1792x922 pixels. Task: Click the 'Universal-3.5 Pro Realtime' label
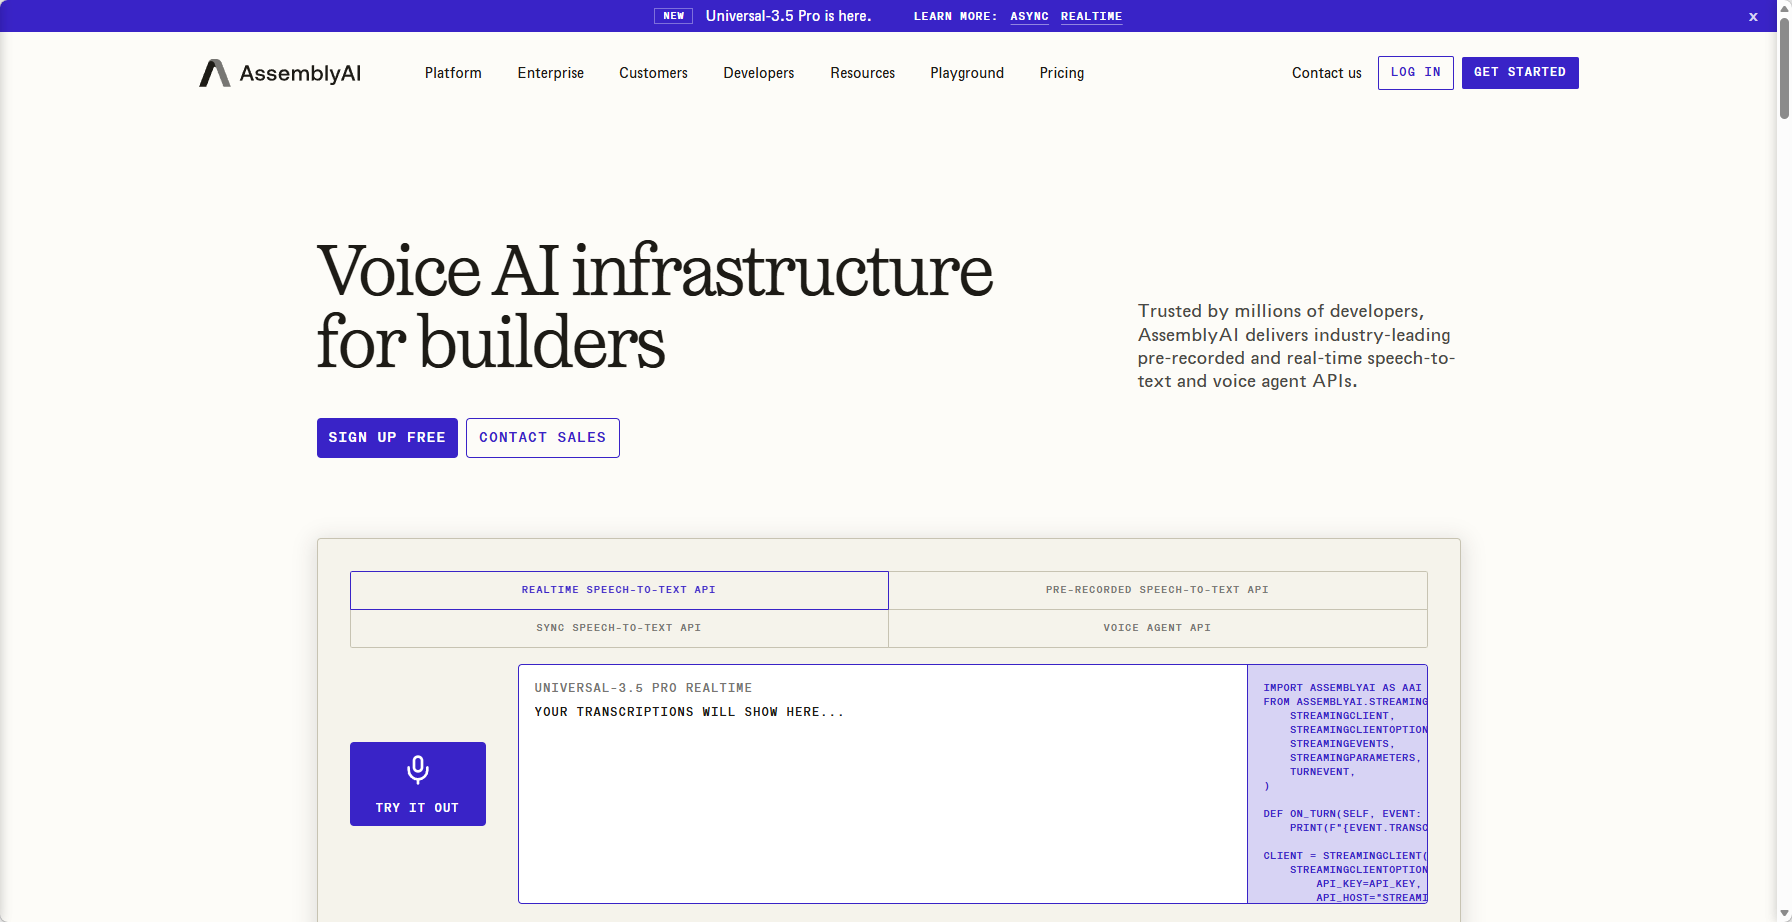(643, 688)
